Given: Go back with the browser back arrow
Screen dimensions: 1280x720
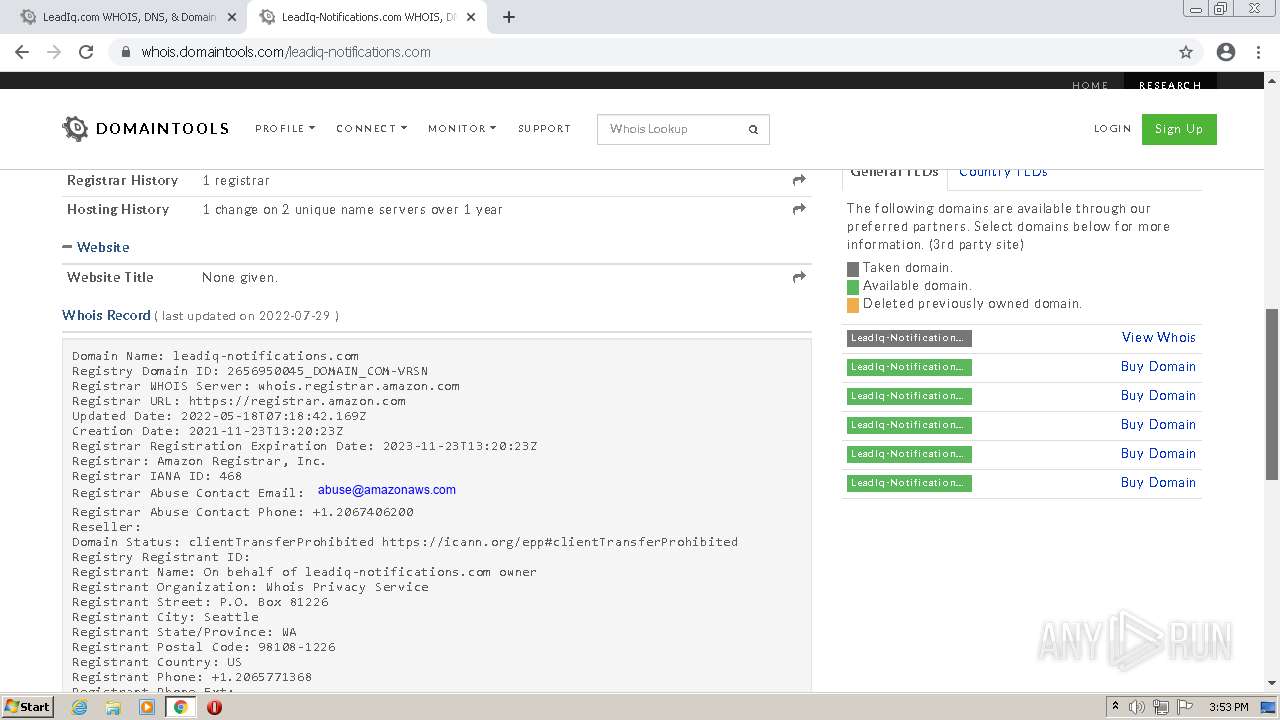Looking at the screenshot, I should click(22, 52).
